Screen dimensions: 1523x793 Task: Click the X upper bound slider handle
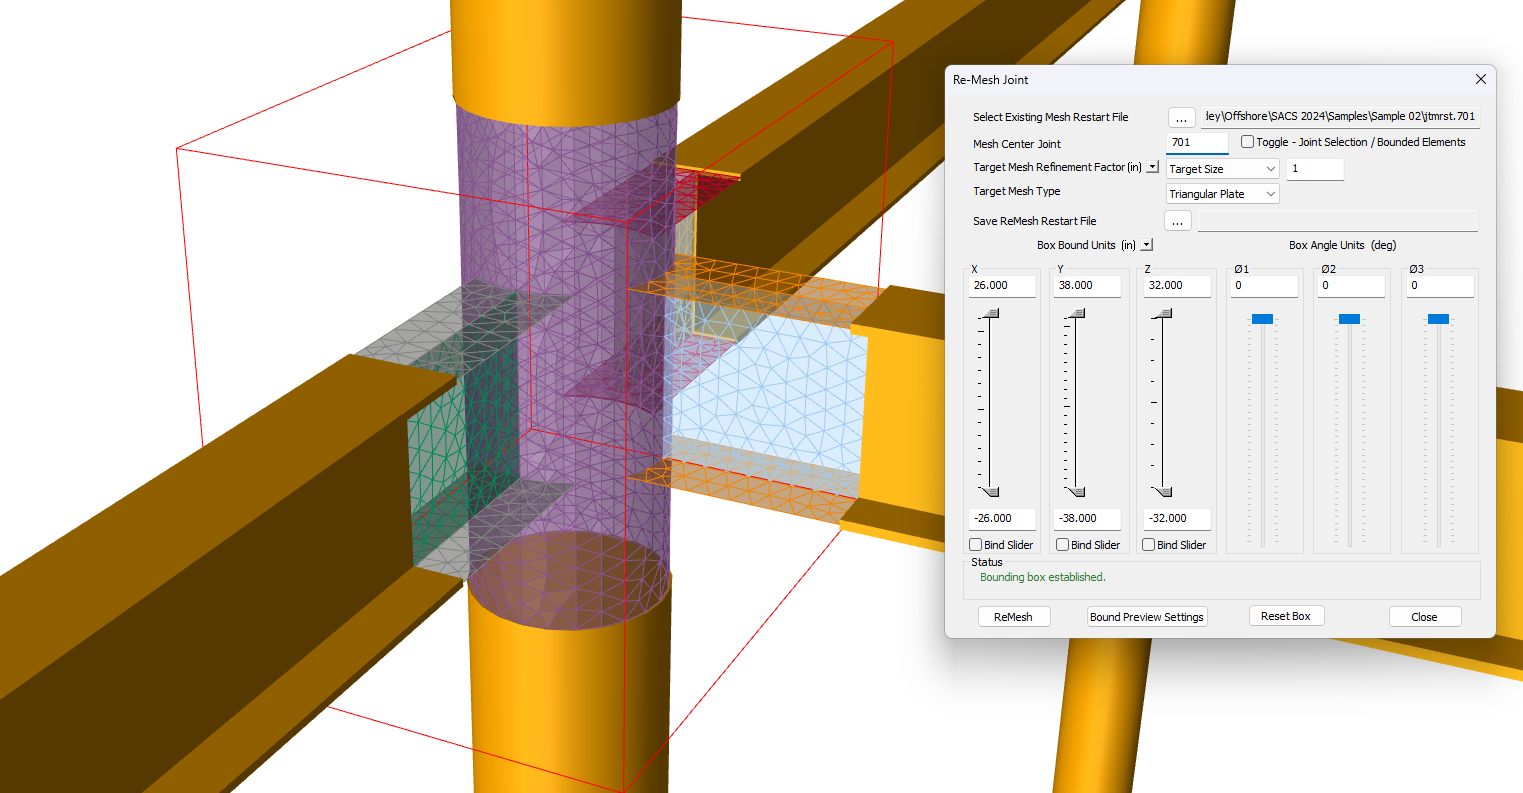tap(990, 314)
